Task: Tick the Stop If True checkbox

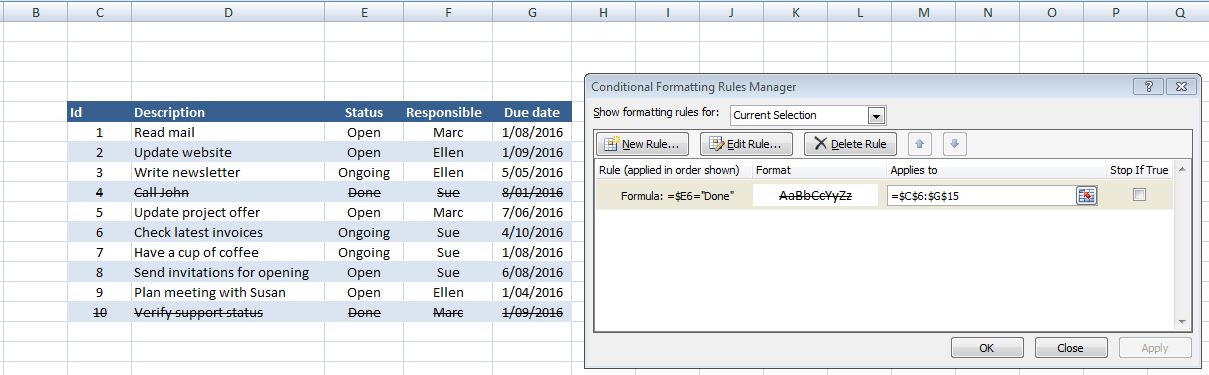Action: (x=1139, y=196)
